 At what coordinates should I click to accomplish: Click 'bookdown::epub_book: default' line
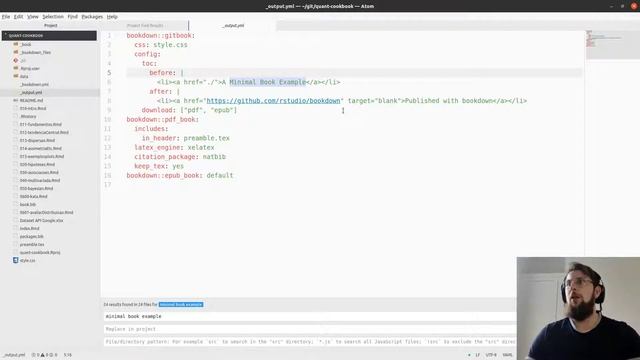coord(180,176)
